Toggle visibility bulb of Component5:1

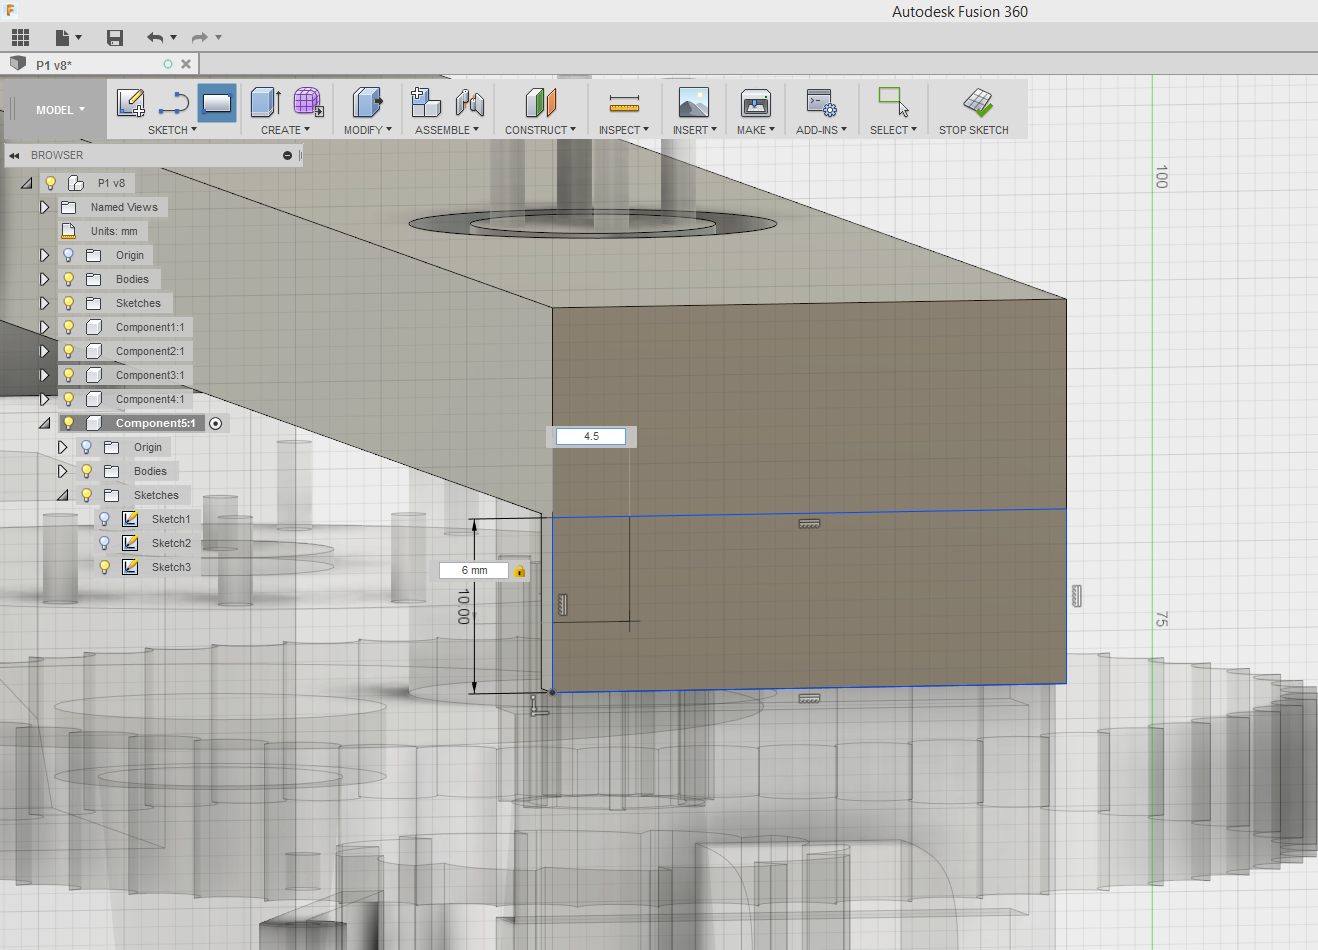[69, 423]
